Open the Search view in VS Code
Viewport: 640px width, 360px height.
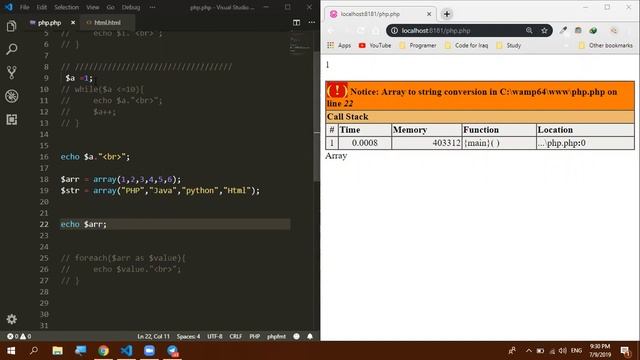11,49
